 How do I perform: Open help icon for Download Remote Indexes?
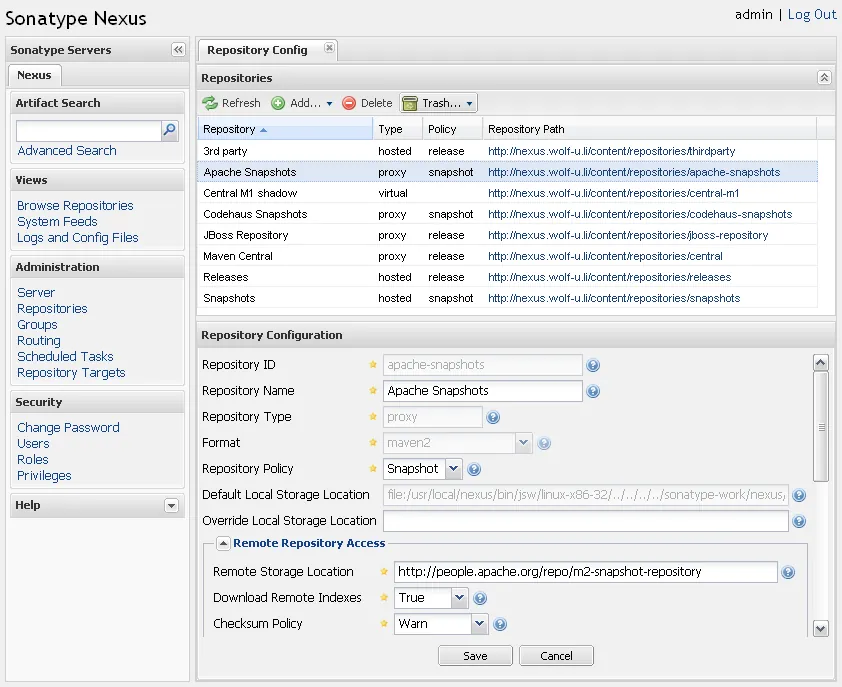(480, 598)
